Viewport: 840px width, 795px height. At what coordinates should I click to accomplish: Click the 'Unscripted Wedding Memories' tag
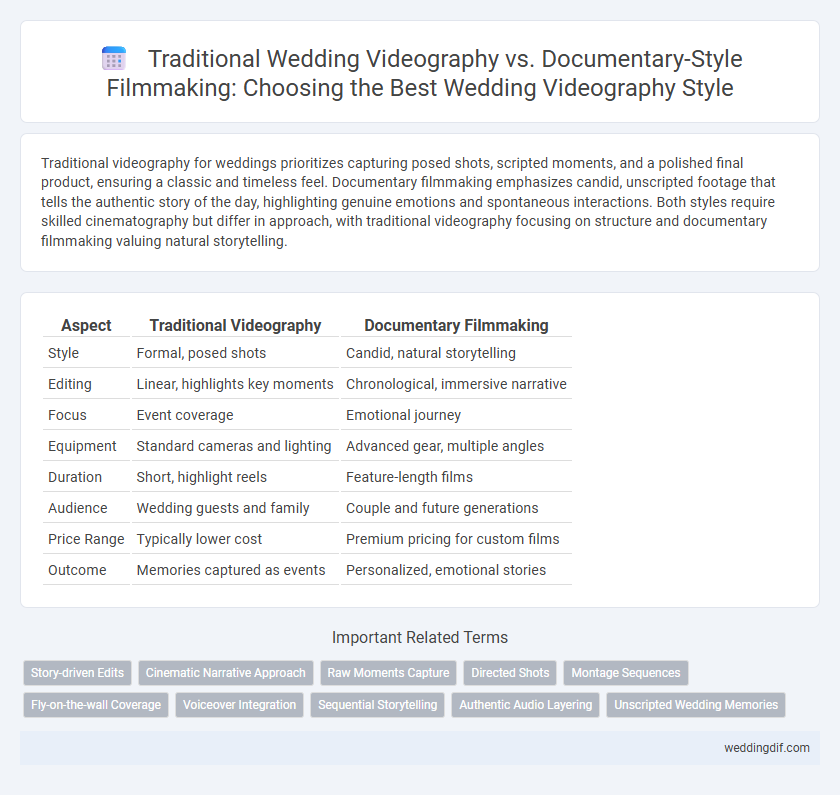(696, 705)
